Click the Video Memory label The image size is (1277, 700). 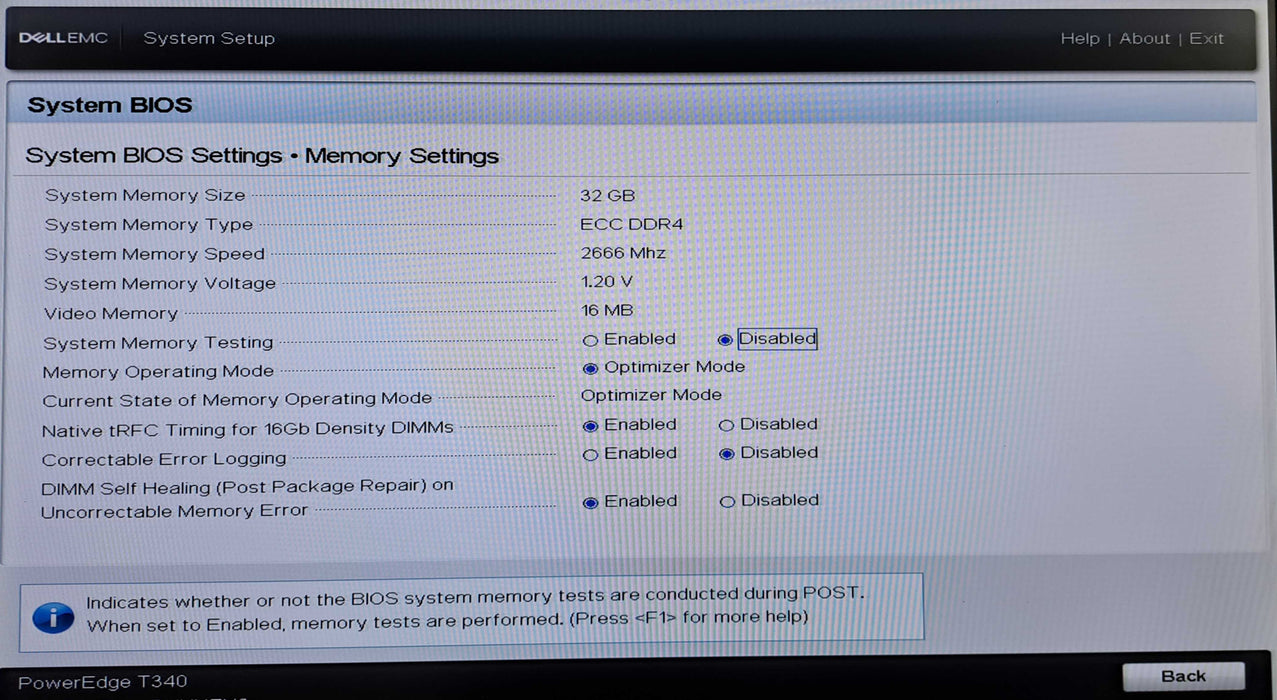111,313
